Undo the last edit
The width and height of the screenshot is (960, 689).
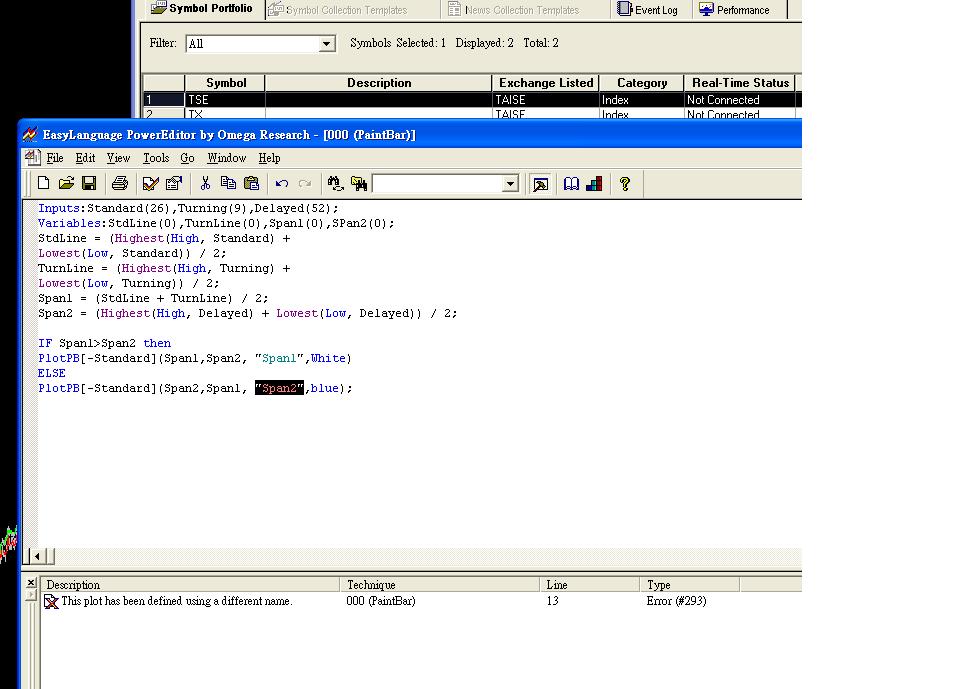[282, 183]
